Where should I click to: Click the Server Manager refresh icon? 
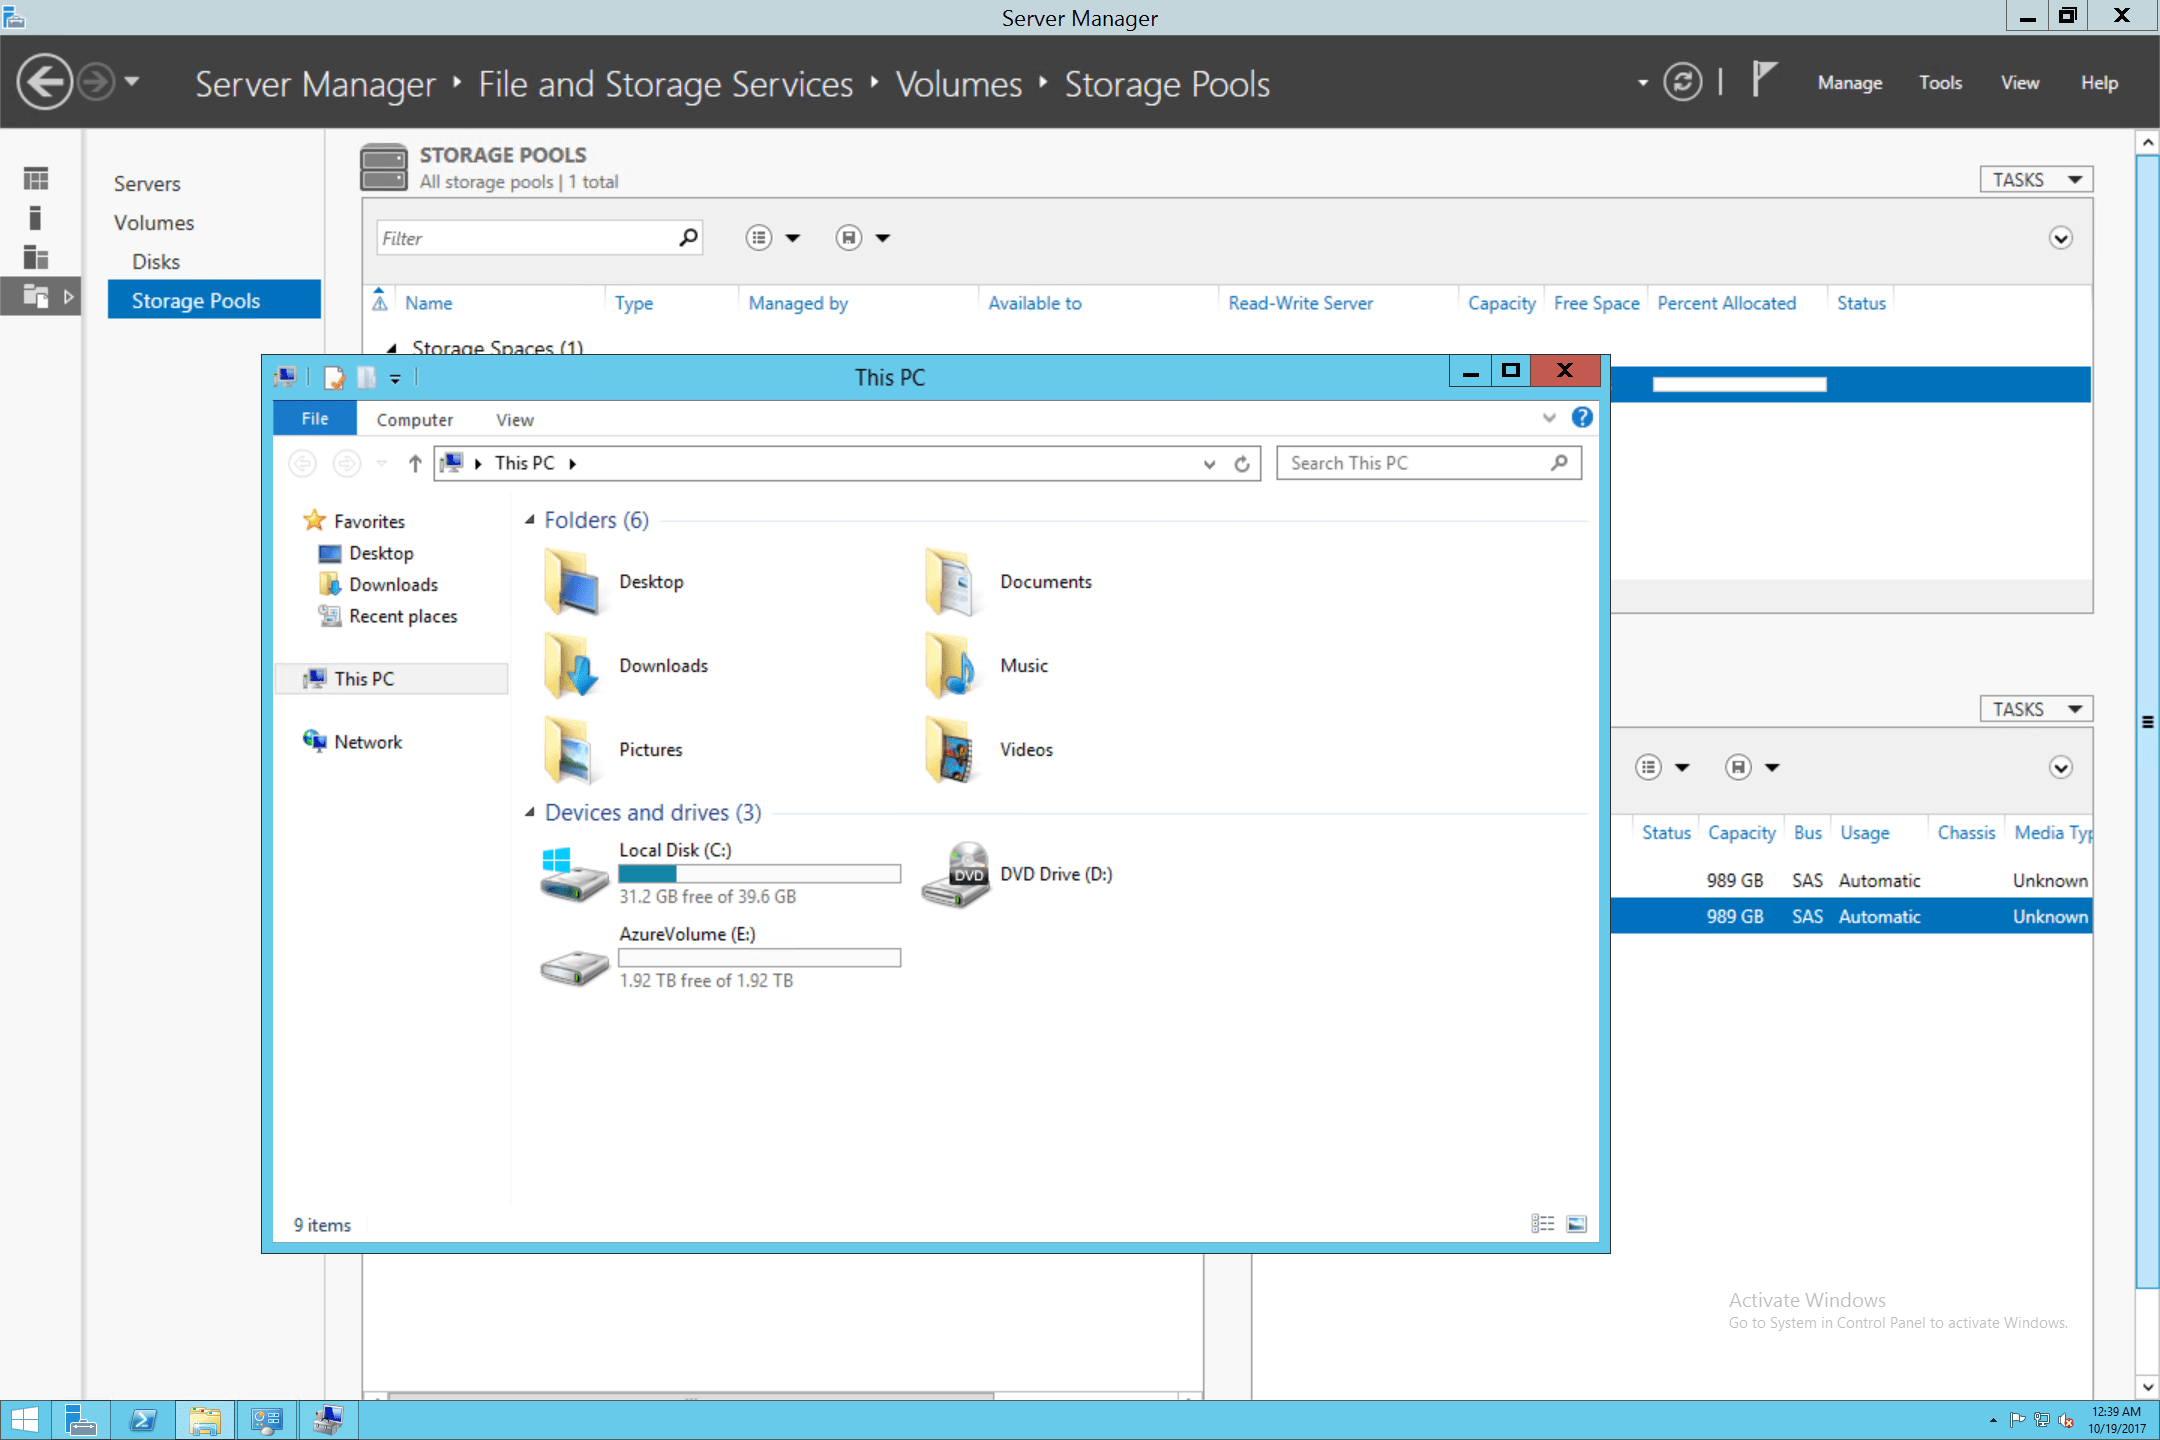pyautogui.click(x=1683, y=81)
